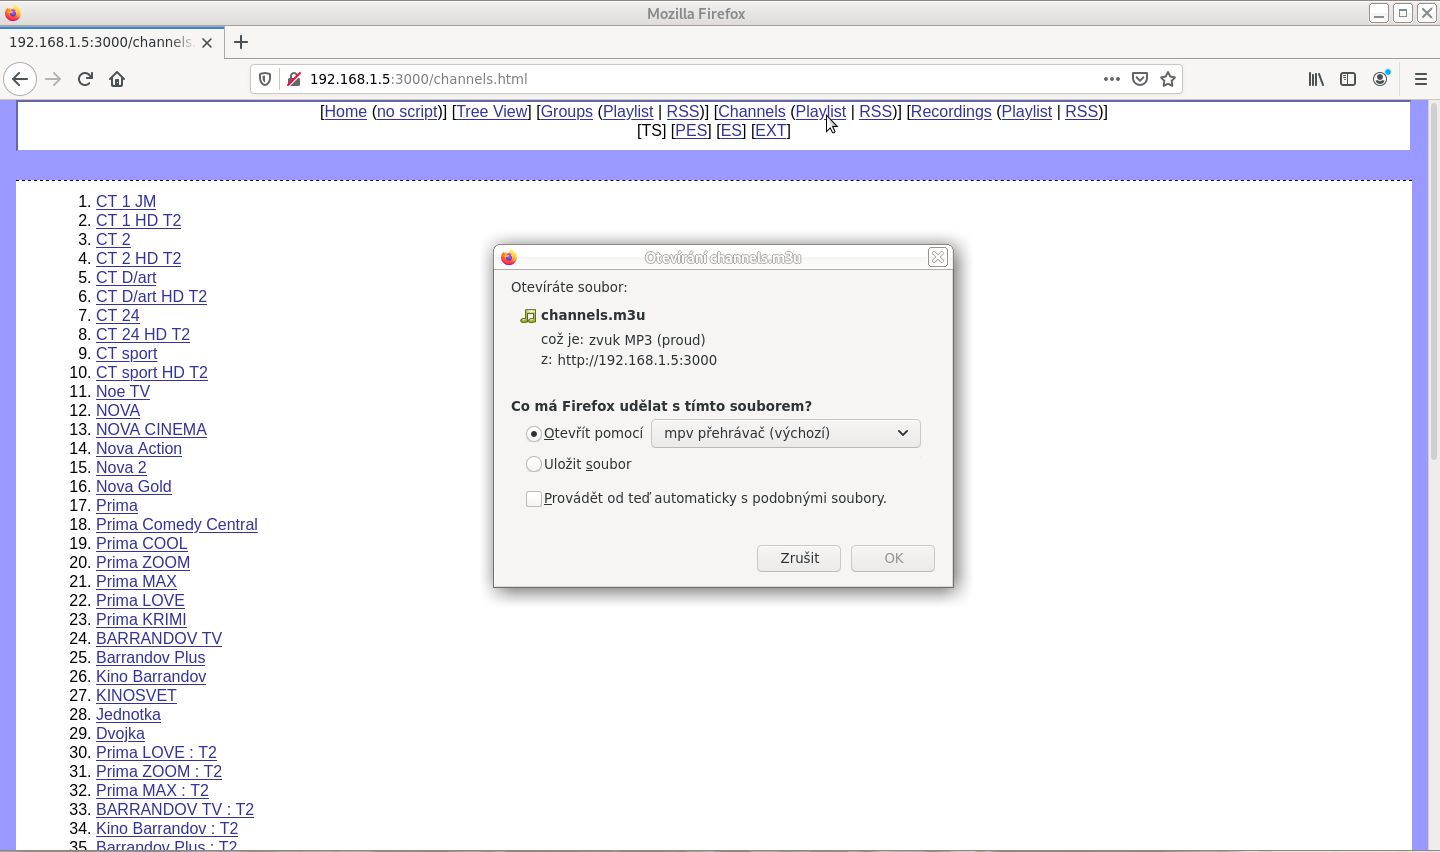Screen dimensions: 1440x852
Task: Click the Firefox icon in dialog titlebar
Action: pos(509,257)
